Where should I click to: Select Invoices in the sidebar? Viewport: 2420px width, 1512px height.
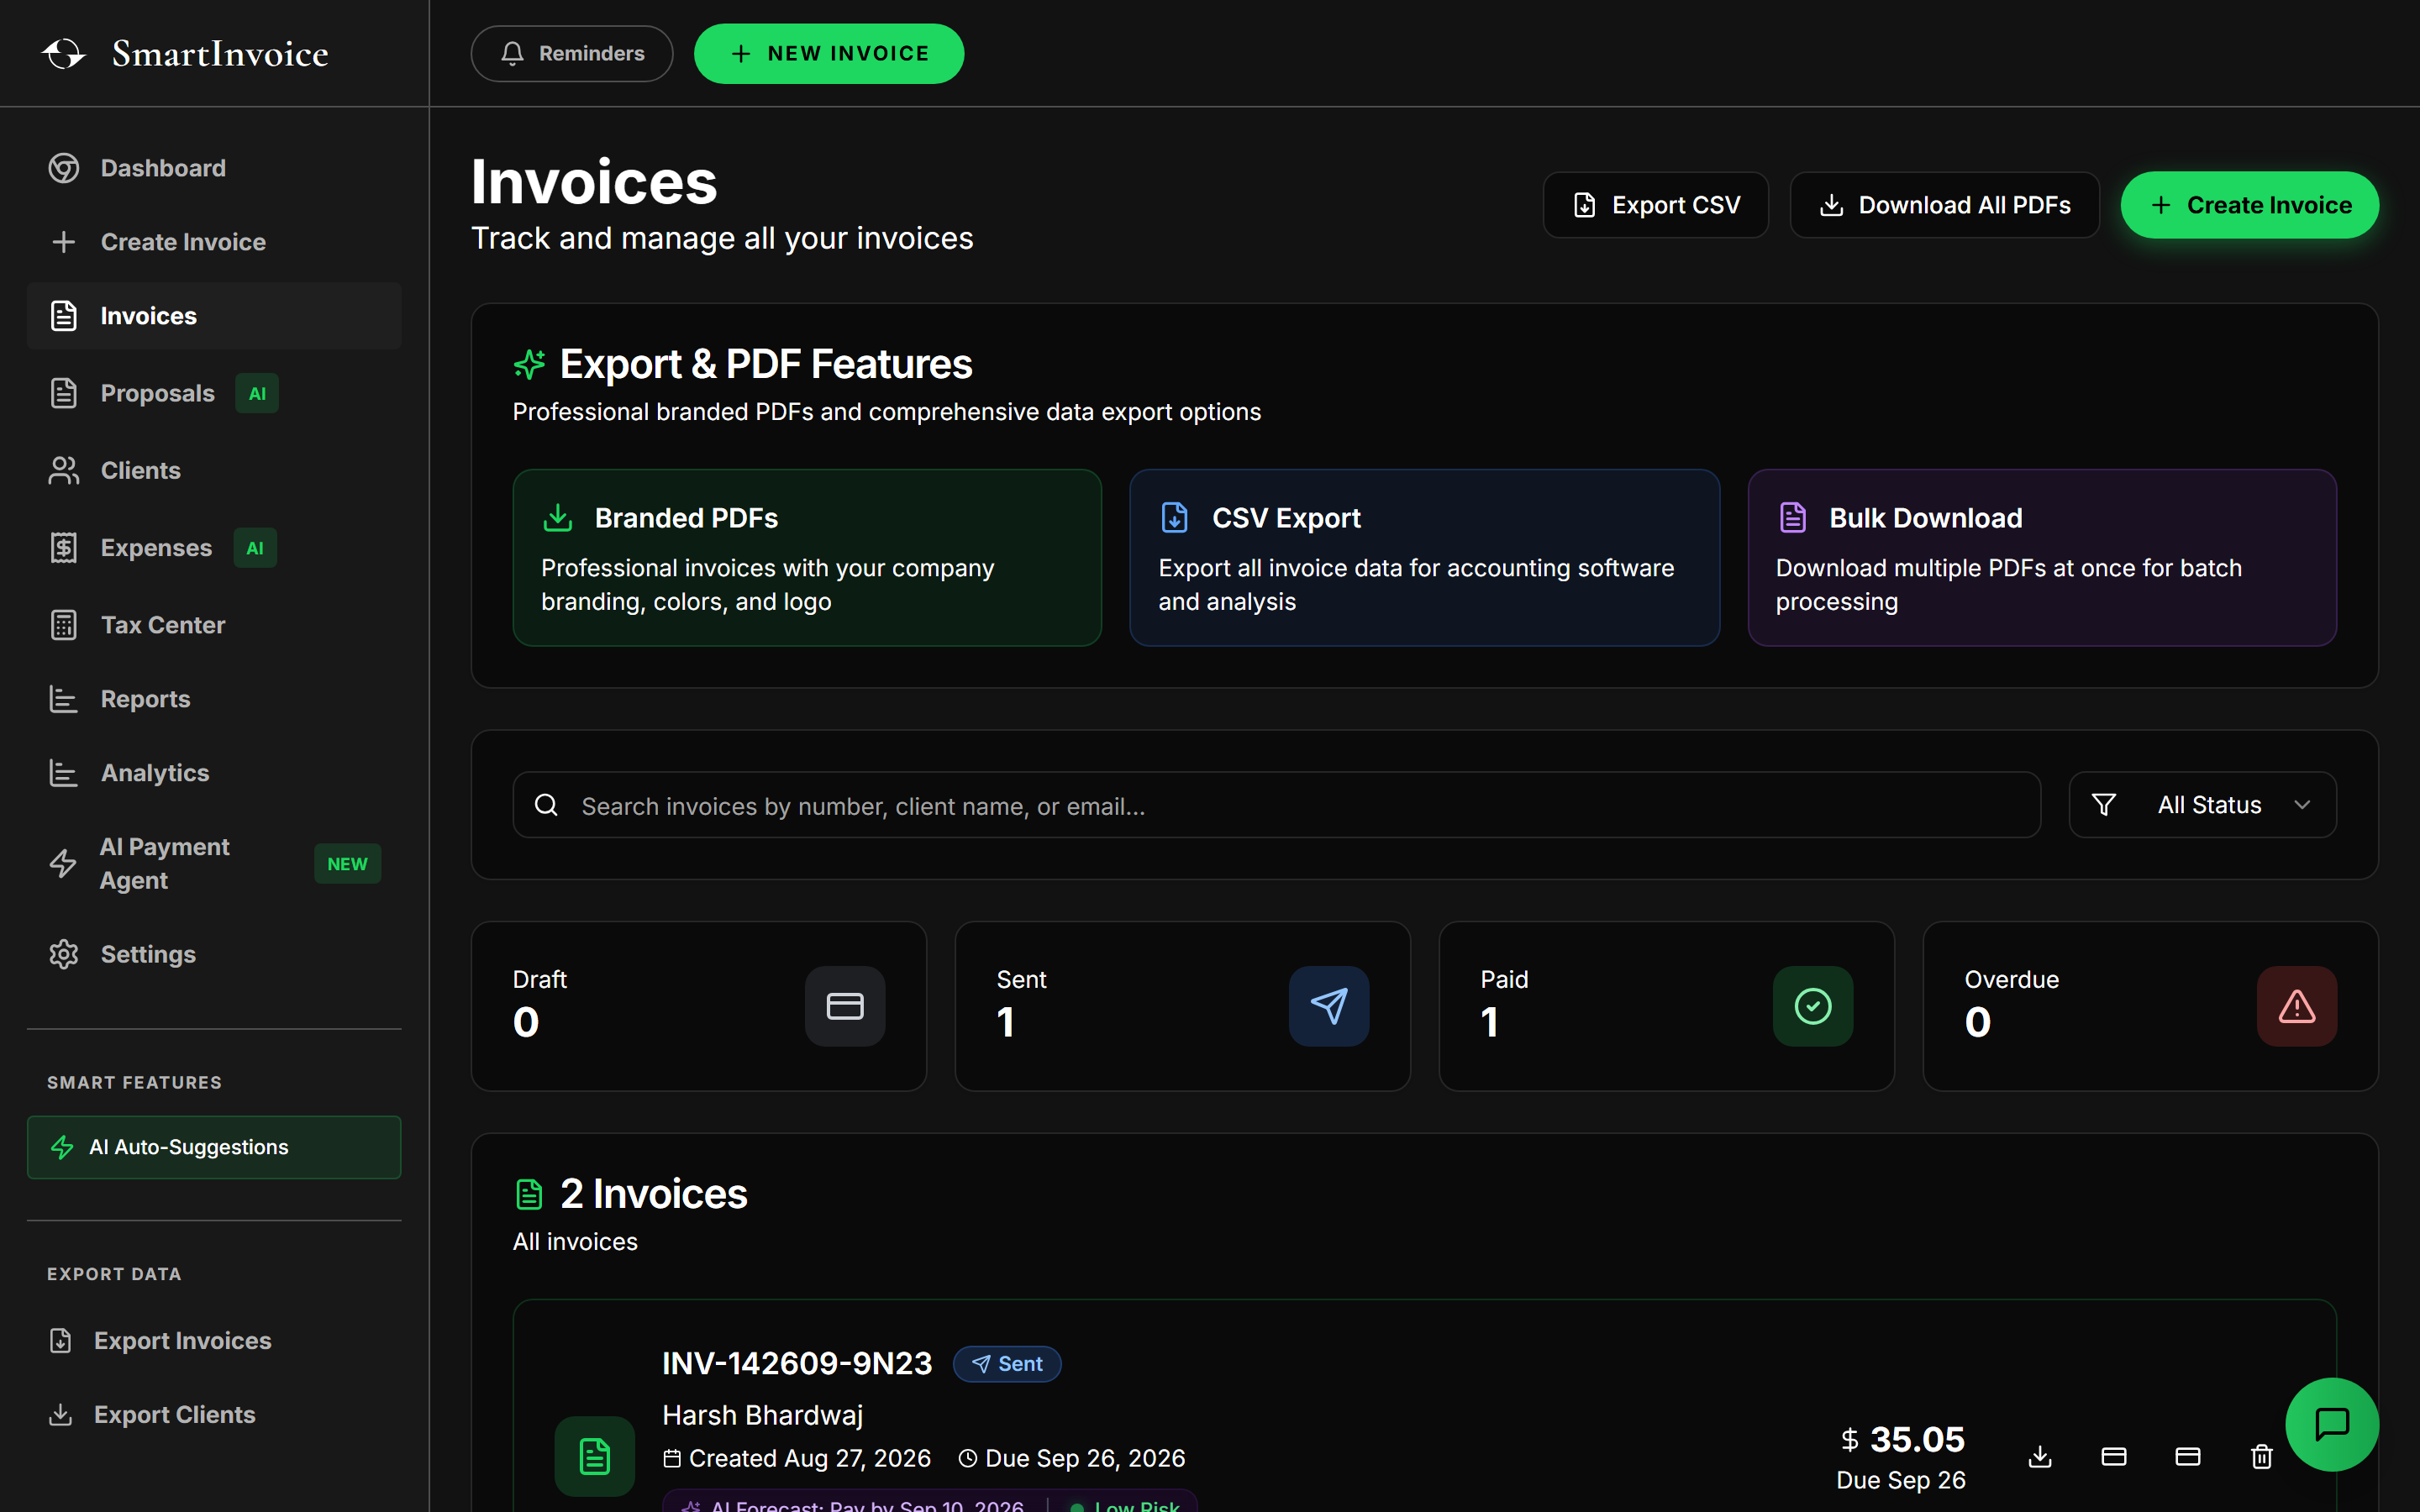[214, 316]
